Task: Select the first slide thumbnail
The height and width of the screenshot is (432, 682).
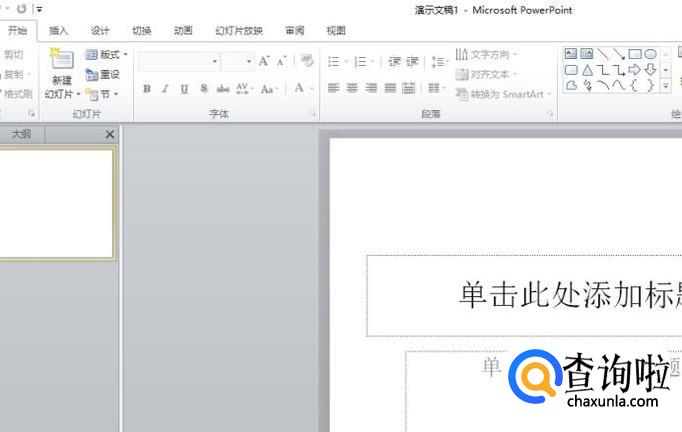Action: 57,203
